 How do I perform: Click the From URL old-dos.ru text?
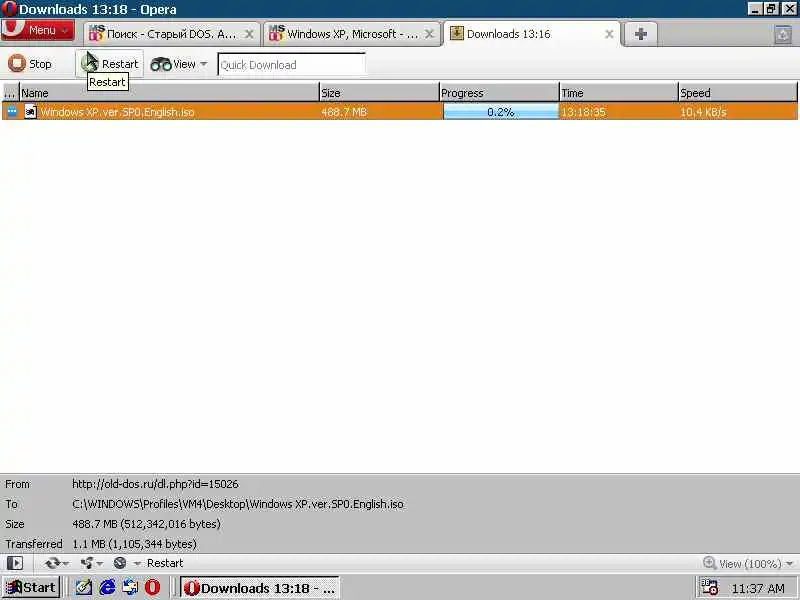click(155, 484)
